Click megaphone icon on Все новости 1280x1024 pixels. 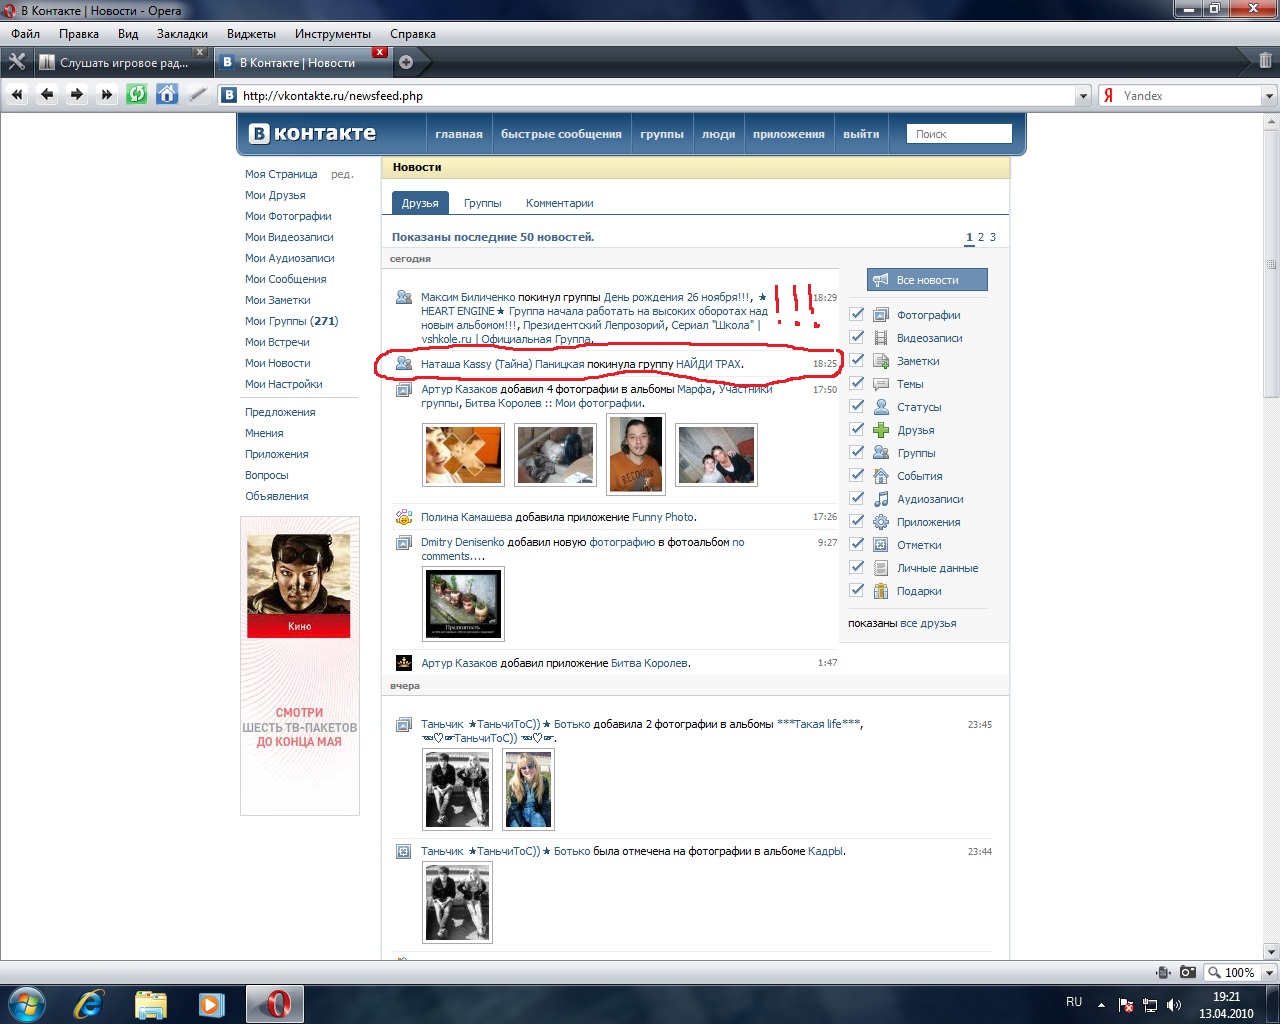[x=880, y=280]
